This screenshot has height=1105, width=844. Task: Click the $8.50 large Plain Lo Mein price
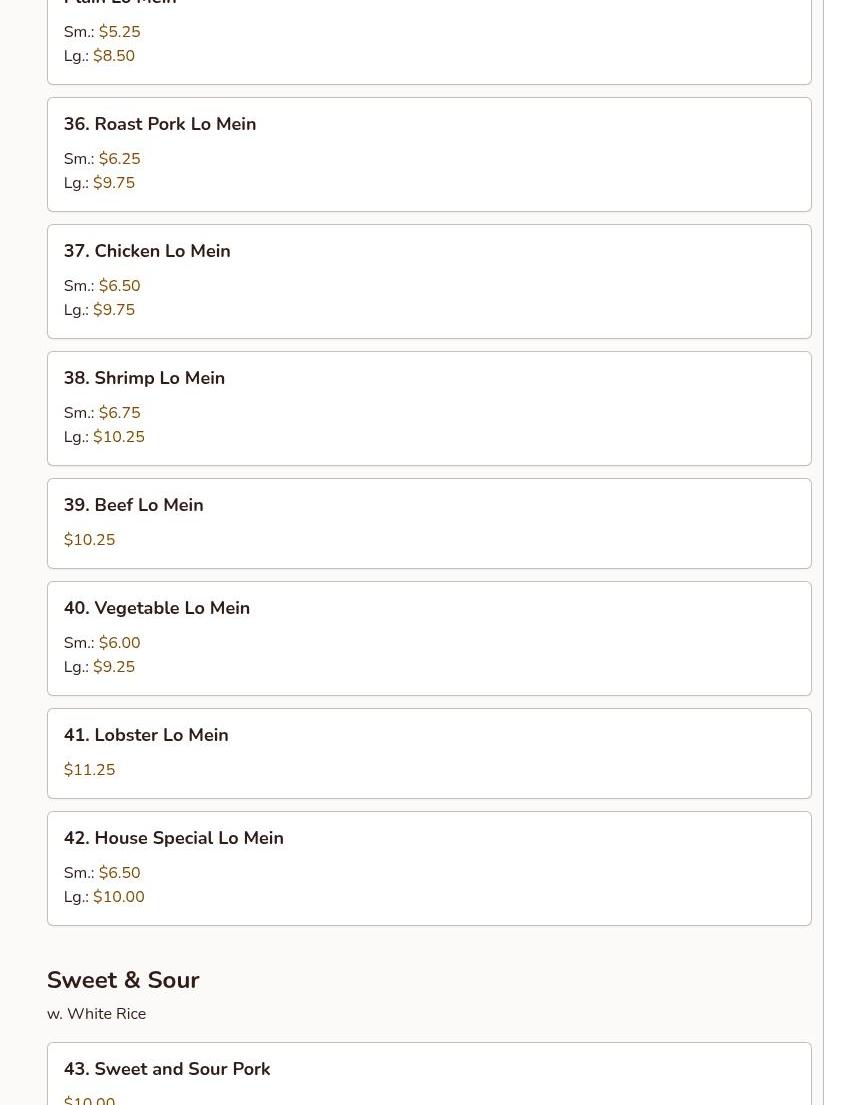point(114,56)
